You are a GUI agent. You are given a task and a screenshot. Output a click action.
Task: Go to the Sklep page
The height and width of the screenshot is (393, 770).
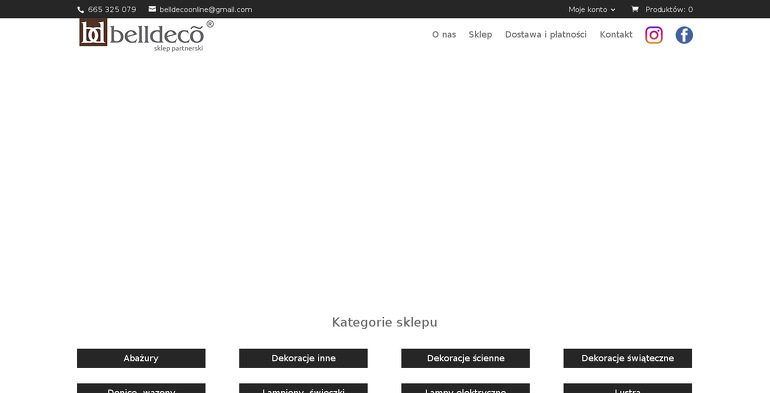(480, 34)
